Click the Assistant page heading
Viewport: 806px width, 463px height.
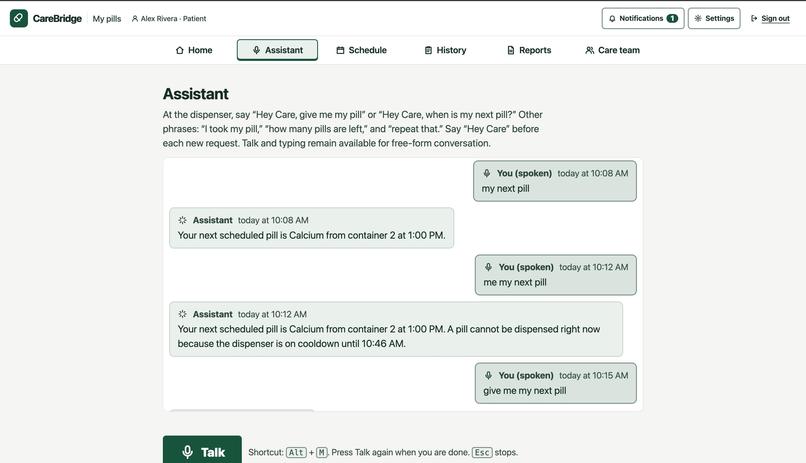[195, 94]
